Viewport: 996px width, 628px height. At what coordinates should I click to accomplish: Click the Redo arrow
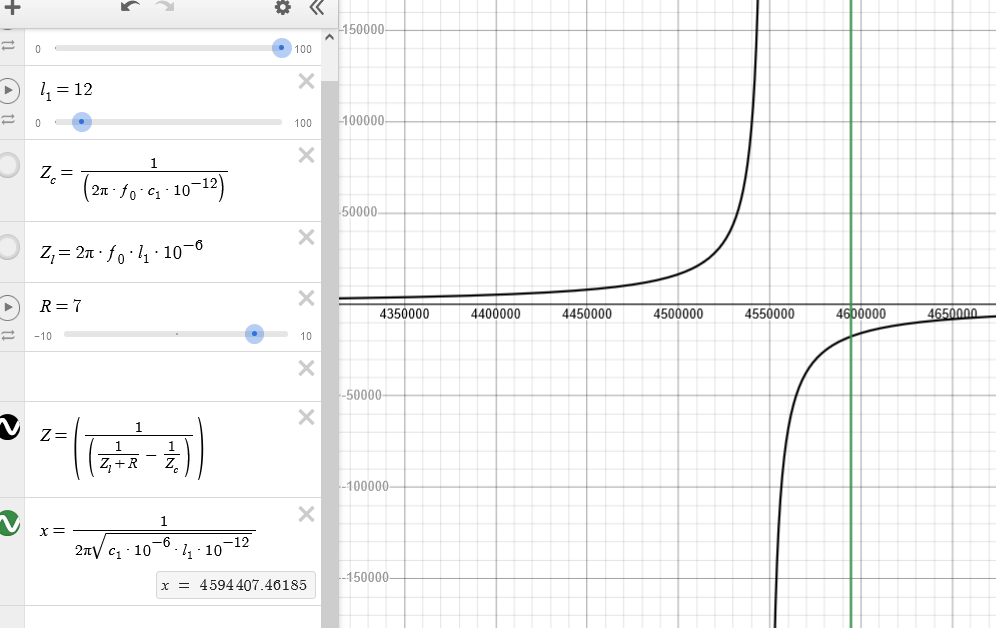164,8
